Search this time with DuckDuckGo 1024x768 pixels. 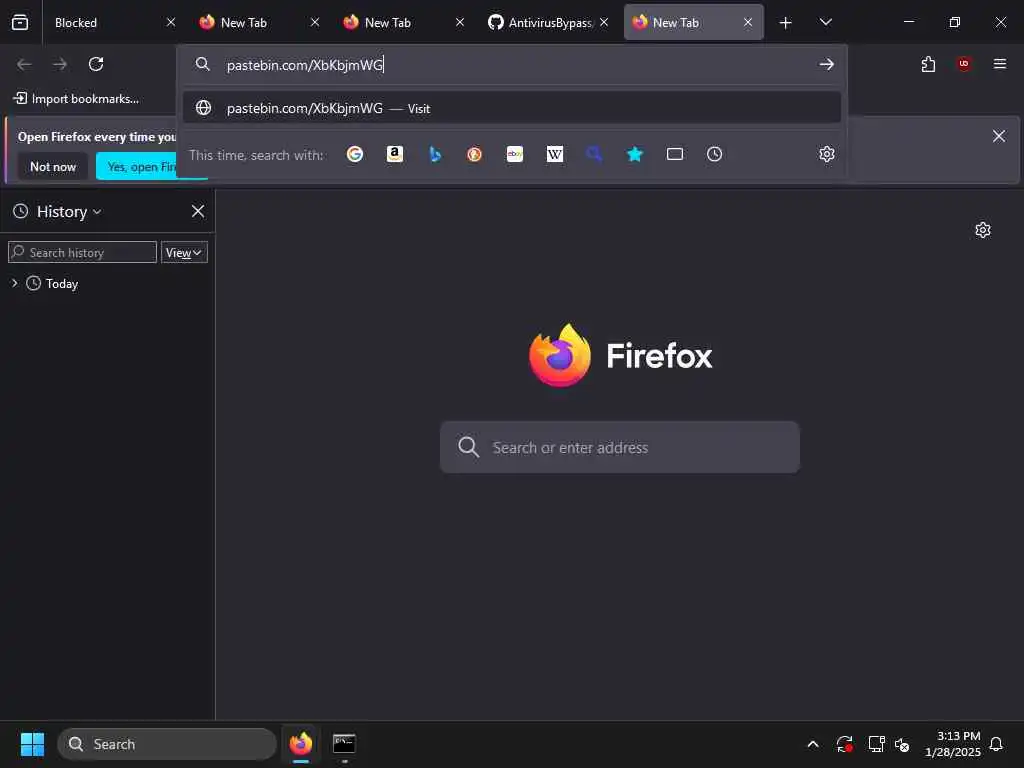475,154
